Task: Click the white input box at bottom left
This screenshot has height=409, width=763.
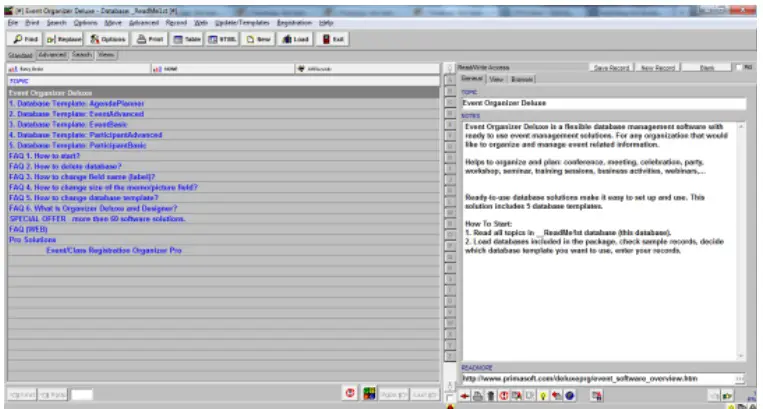Action: [x=82, y=394]
